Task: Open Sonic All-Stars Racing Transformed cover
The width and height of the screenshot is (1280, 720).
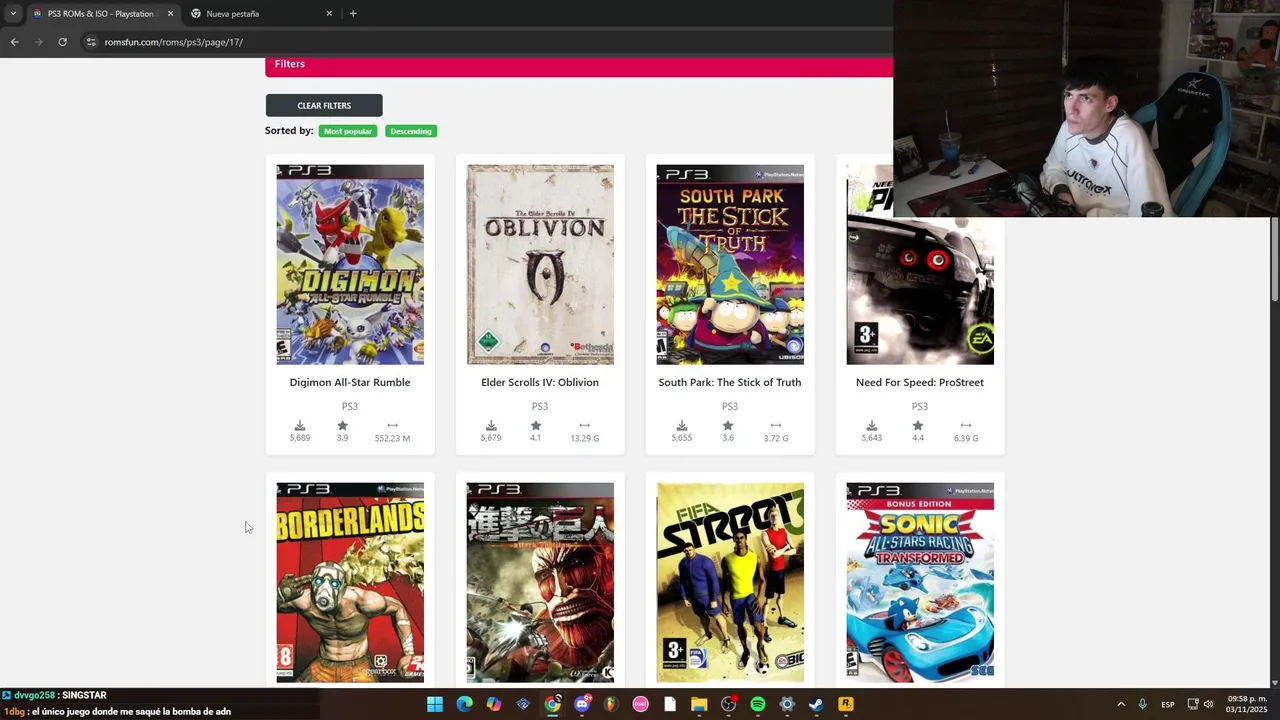Action: coord(920,583)
